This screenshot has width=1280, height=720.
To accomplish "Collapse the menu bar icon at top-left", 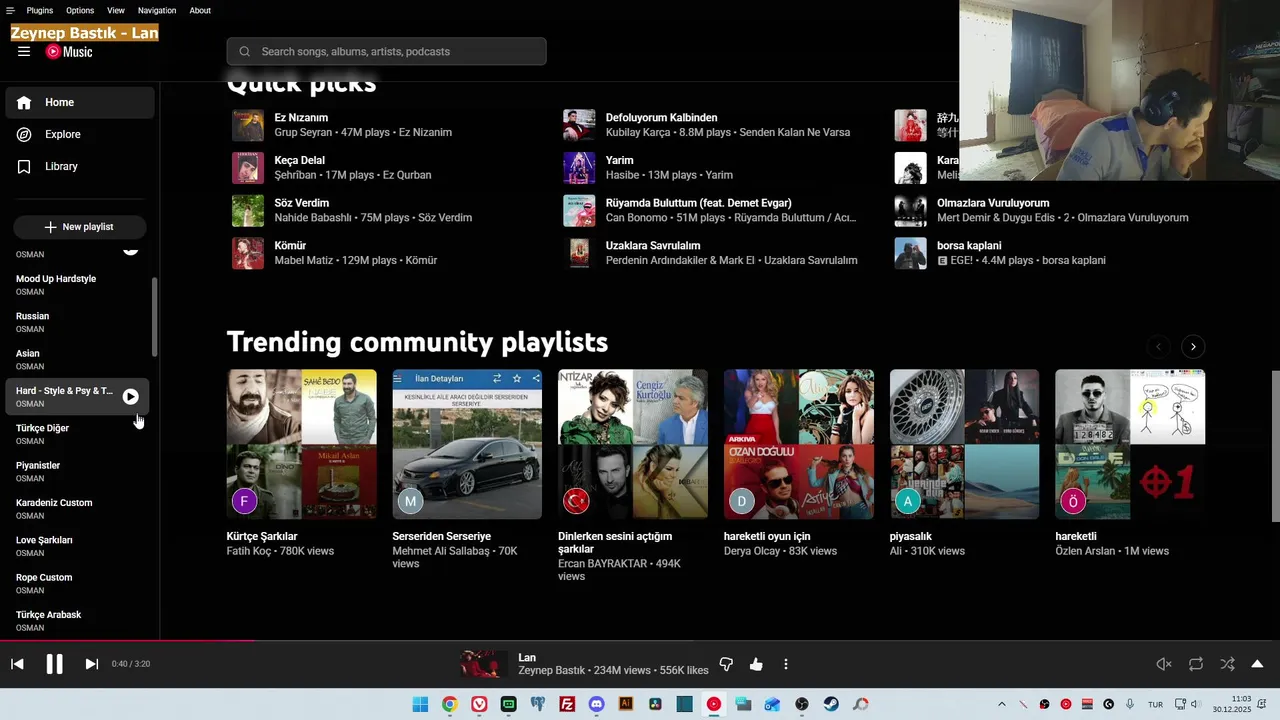I will [10, 10].
